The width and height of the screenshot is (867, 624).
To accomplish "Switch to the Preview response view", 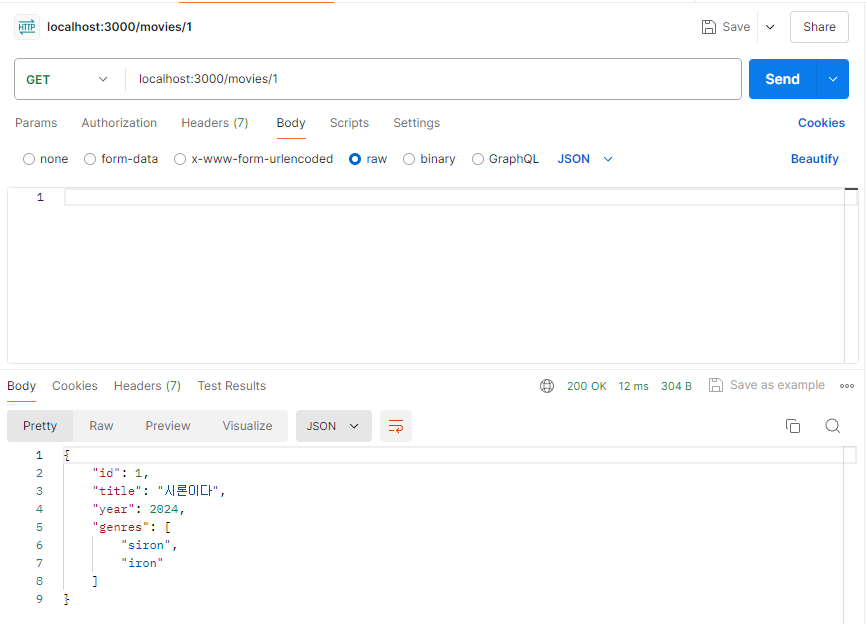I will tap(168, 426).
